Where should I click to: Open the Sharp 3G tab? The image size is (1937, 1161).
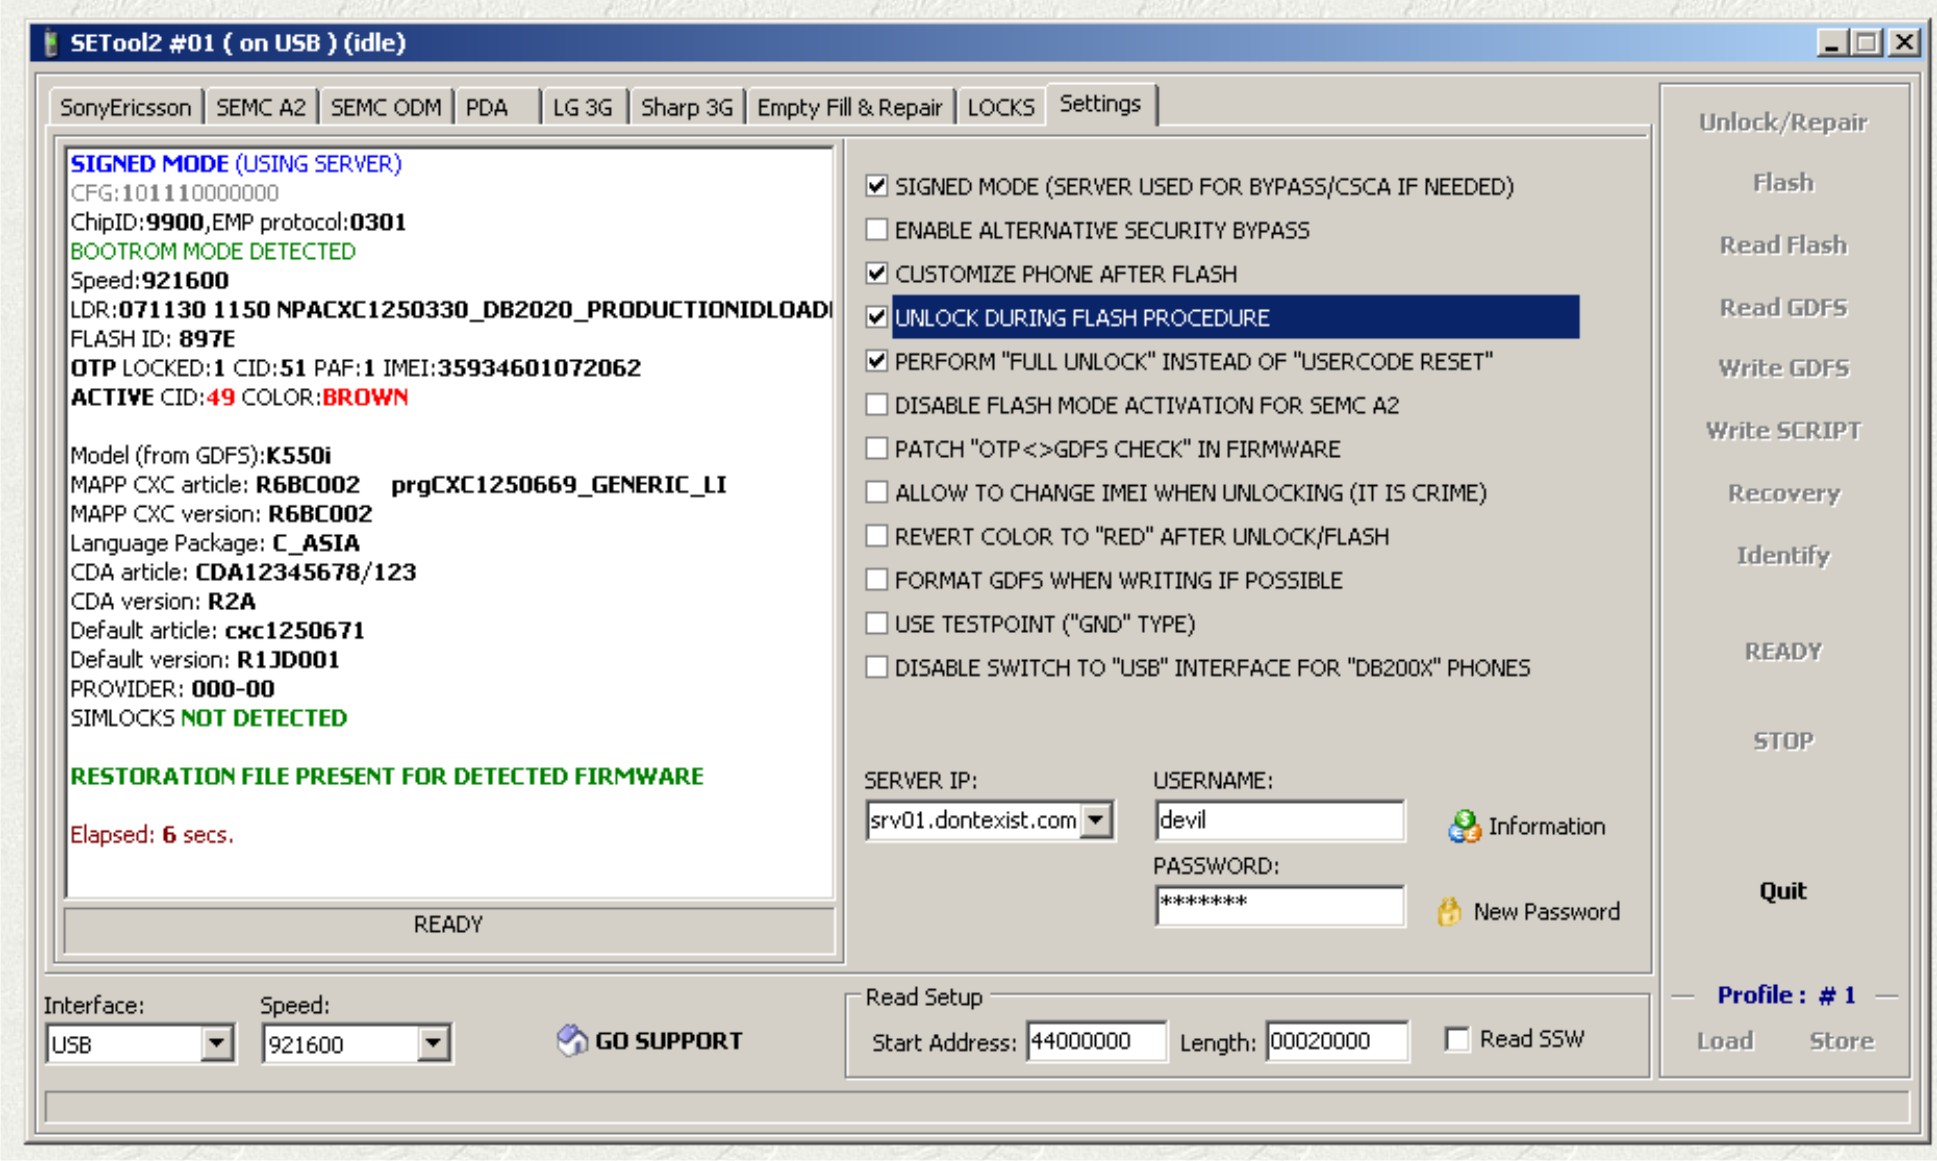[x=686, y=108]
